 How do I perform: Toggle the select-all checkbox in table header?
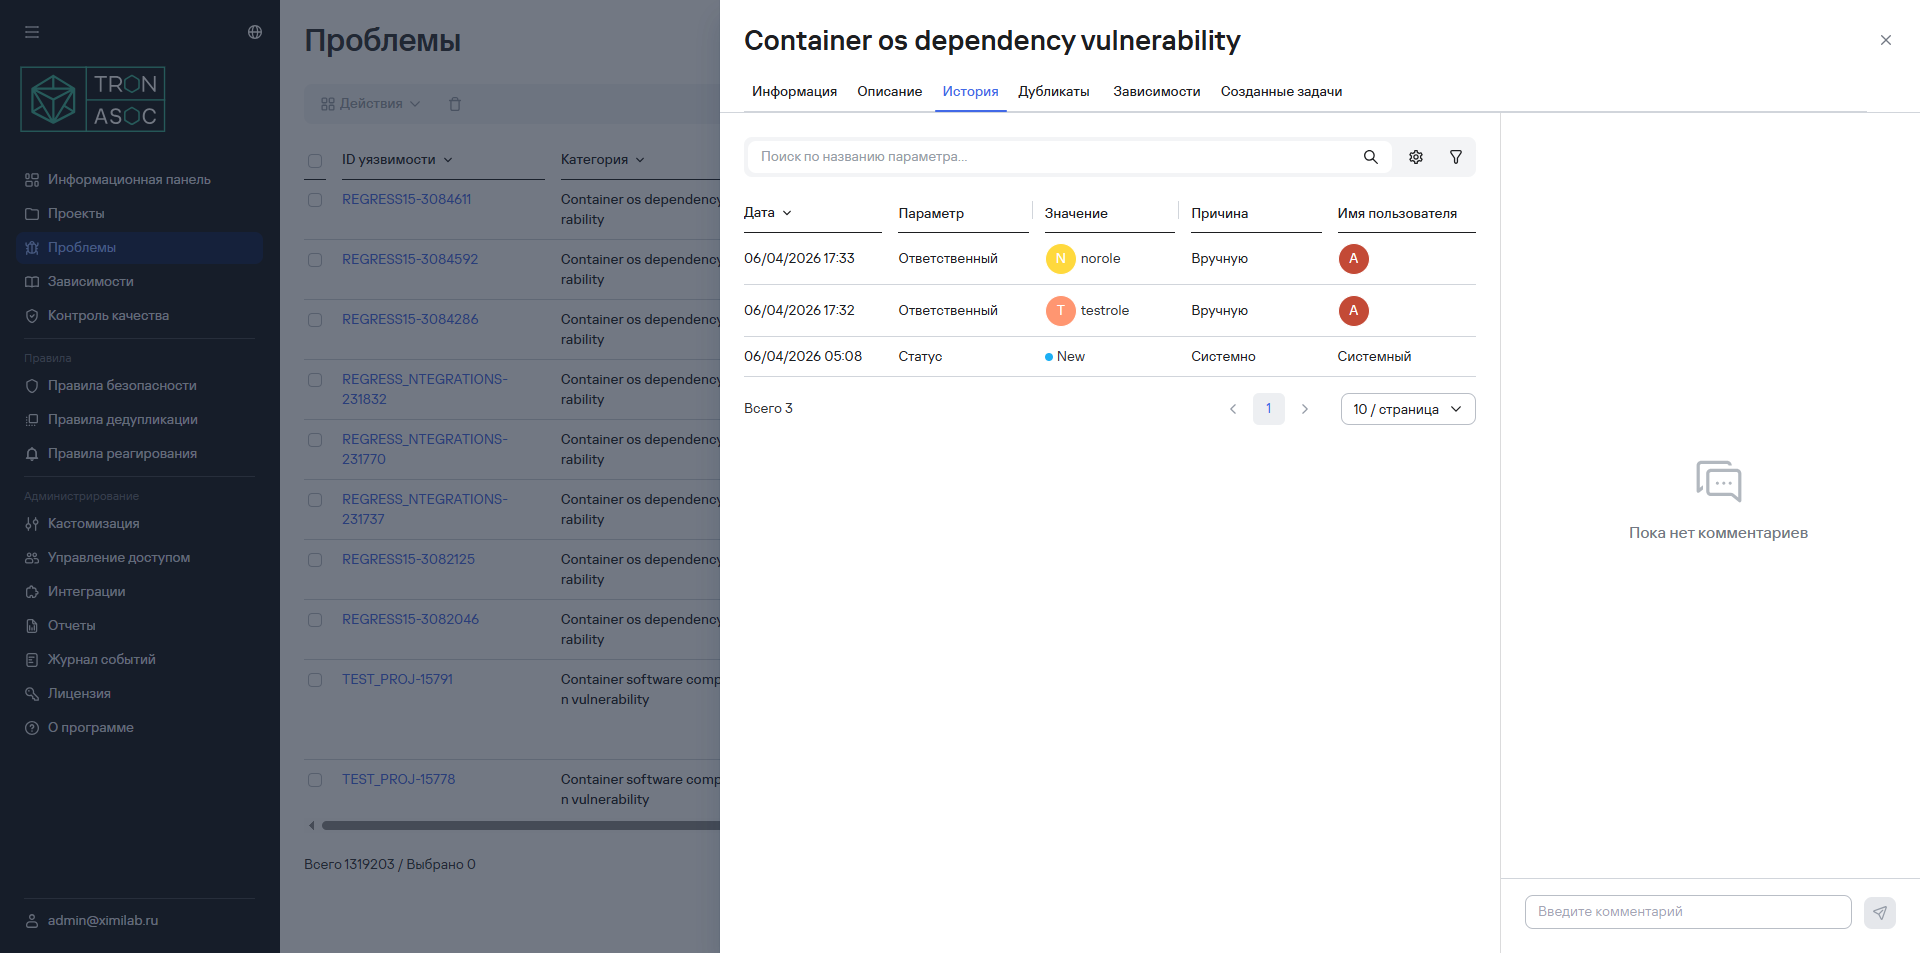pos(315,160)
